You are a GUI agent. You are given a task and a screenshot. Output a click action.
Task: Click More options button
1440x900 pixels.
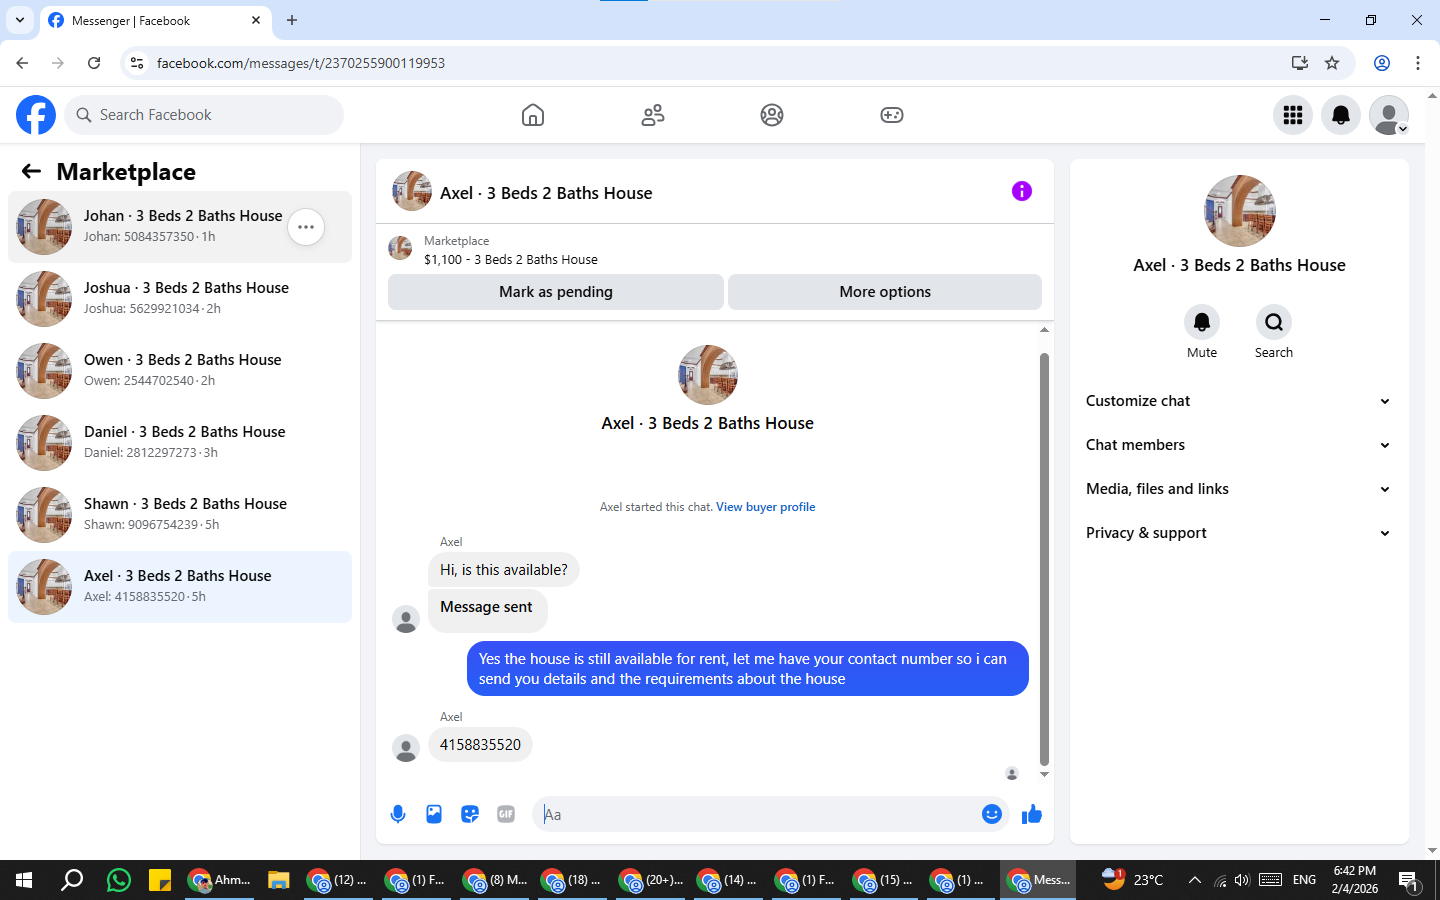[x=885, y=292]
